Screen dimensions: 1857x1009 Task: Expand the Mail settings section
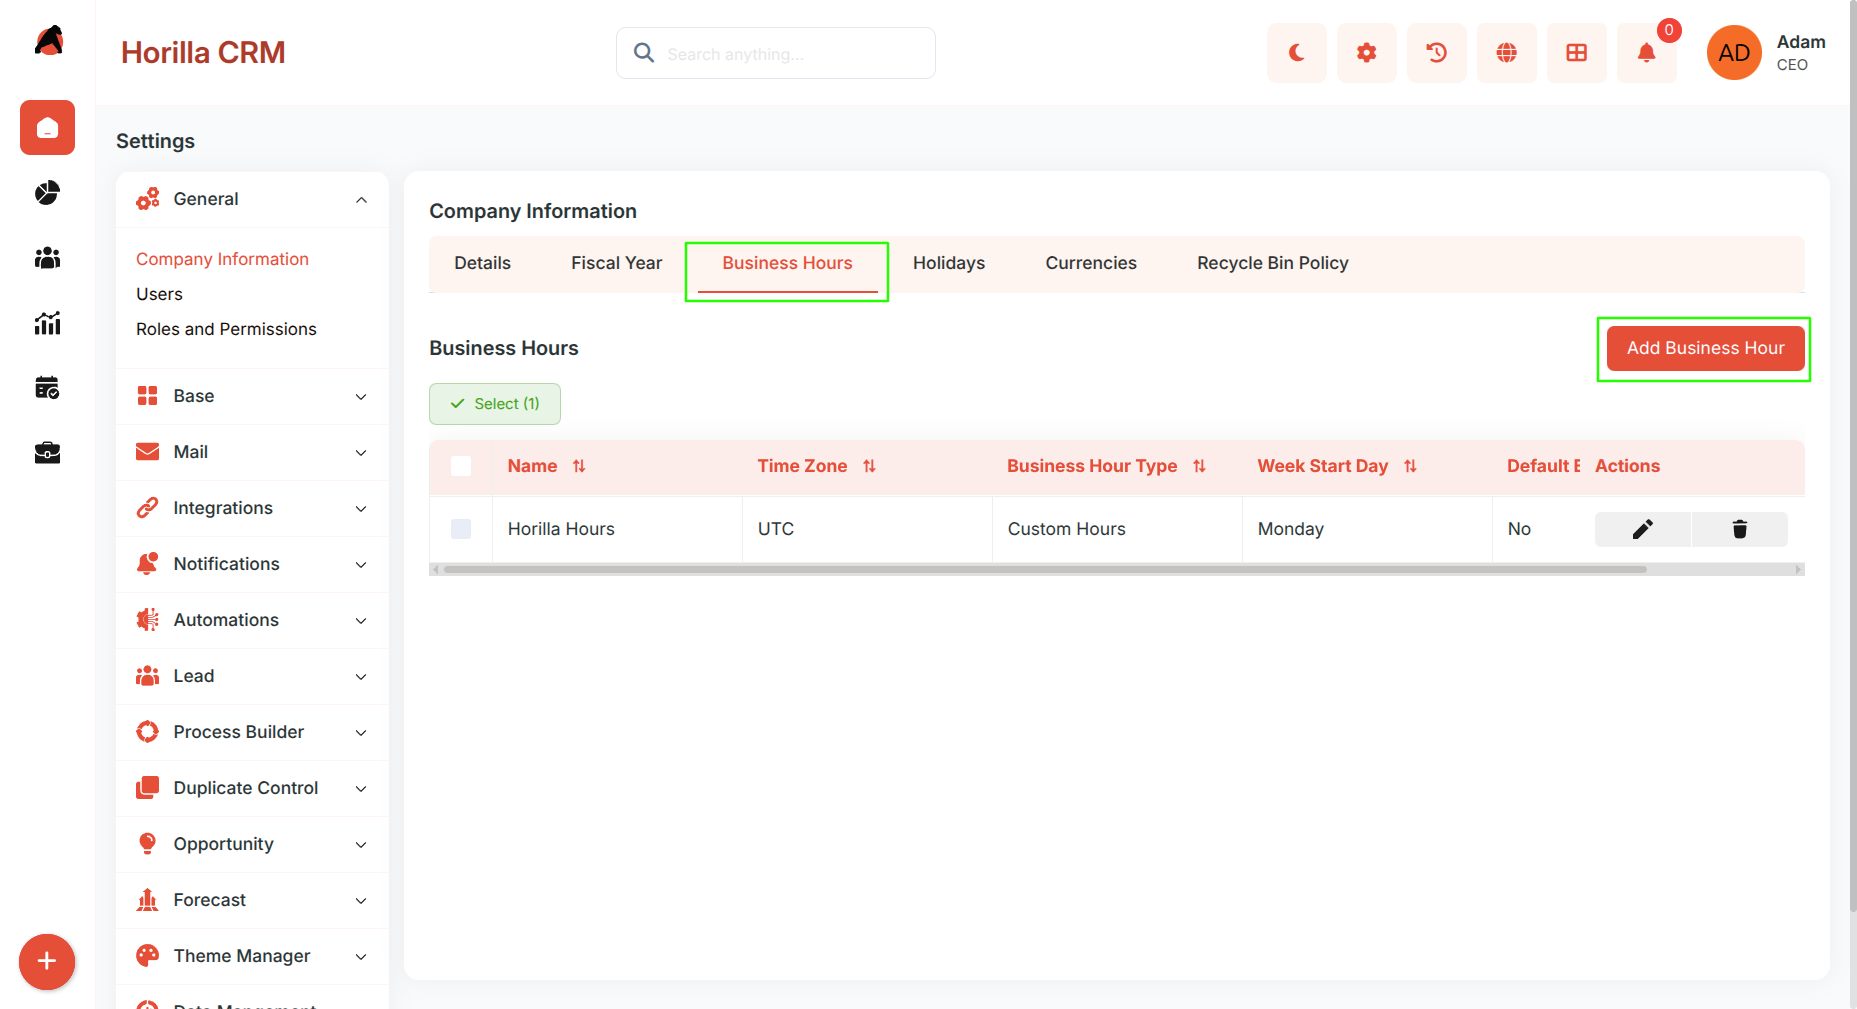pos(252,452)
